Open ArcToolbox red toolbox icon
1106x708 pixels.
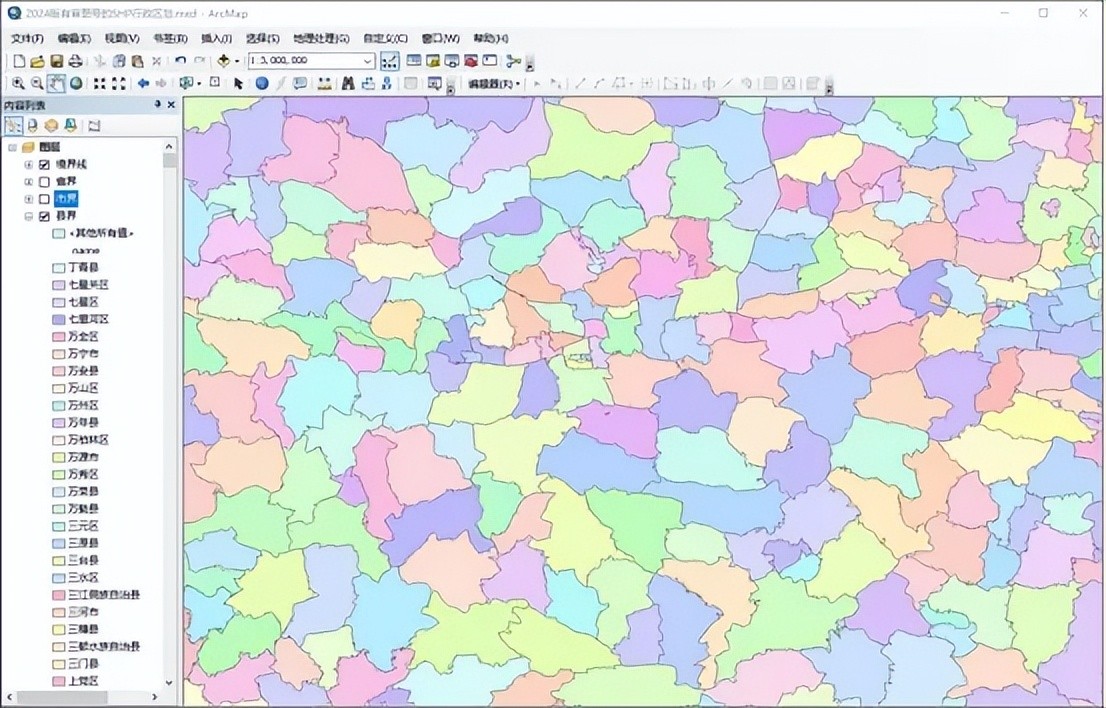tap(471, 61)
